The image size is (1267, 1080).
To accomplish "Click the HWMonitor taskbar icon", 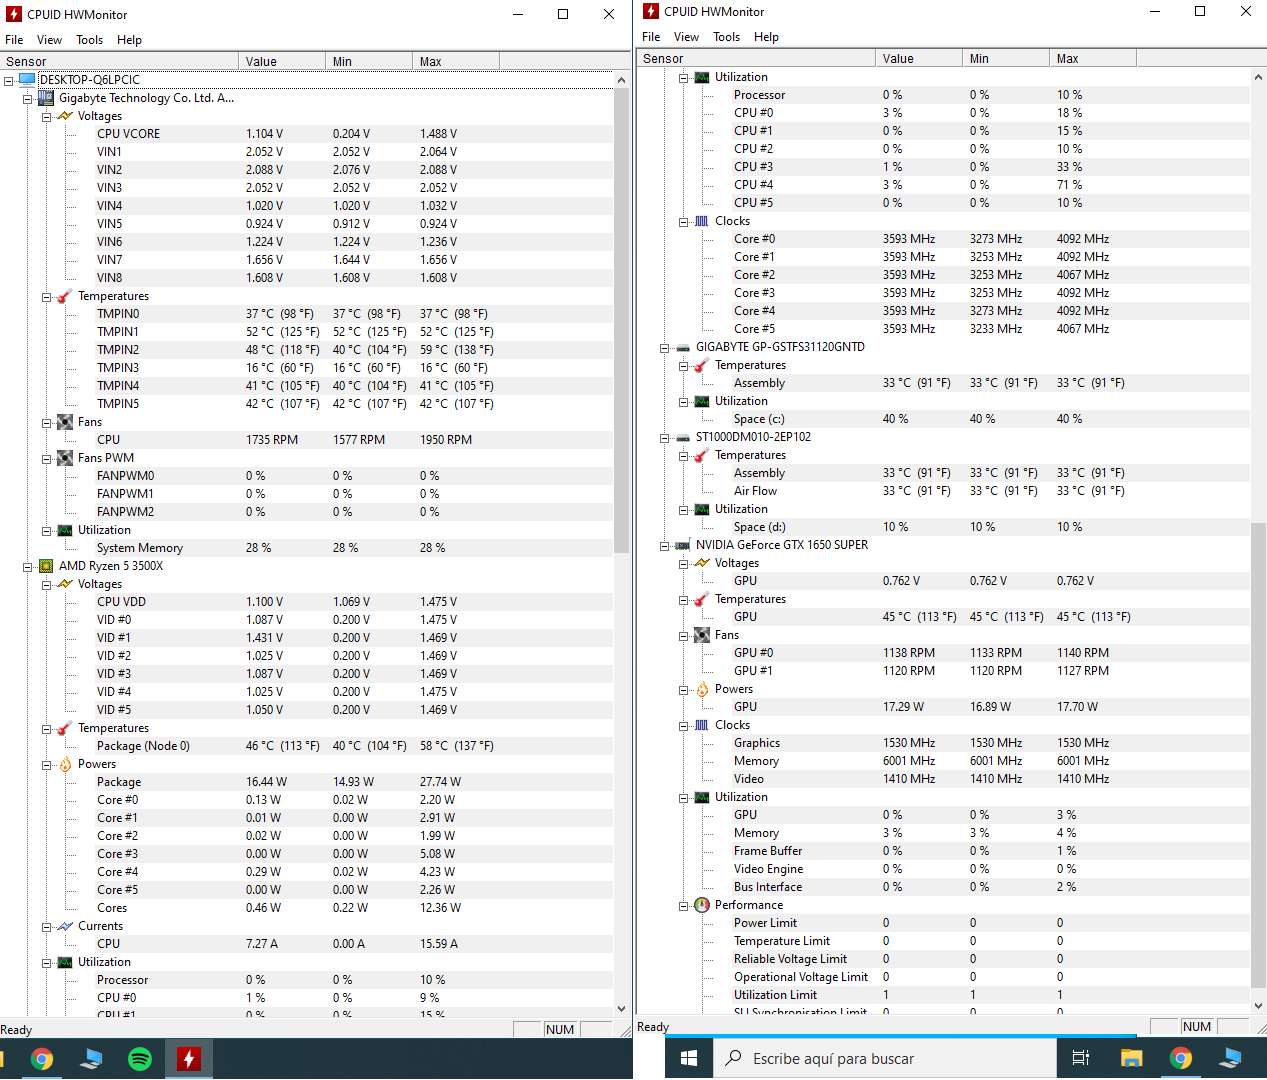I will click(x=189, y=1059).
